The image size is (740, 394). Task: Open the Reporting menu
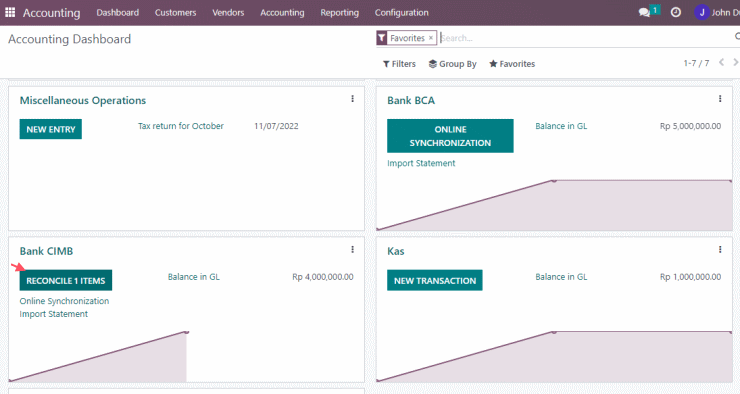point(339,13)
